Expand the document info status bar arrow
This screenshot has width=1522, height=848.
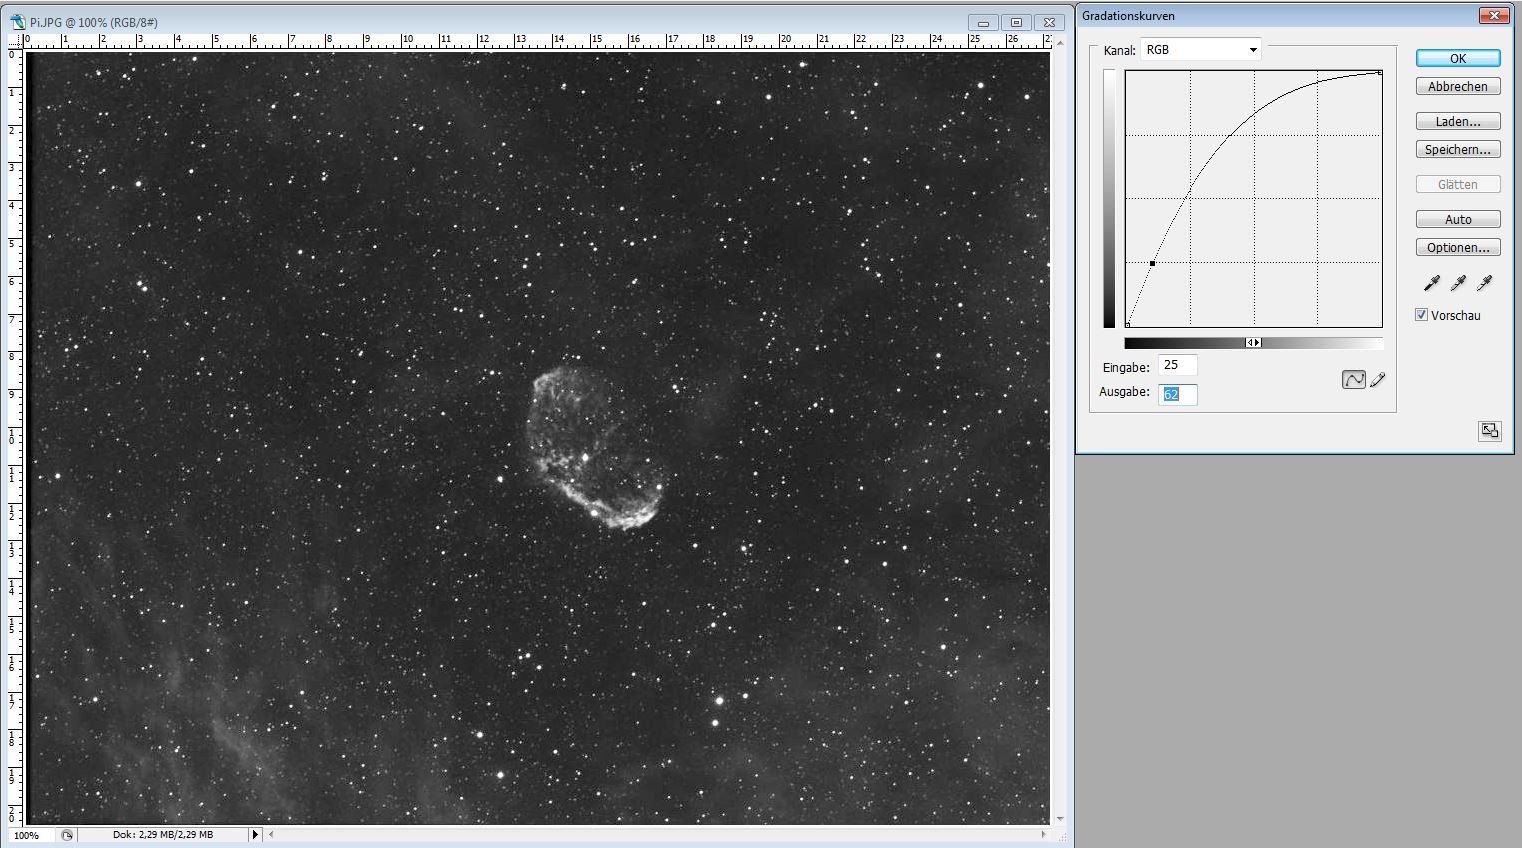[x=254, y=835]
